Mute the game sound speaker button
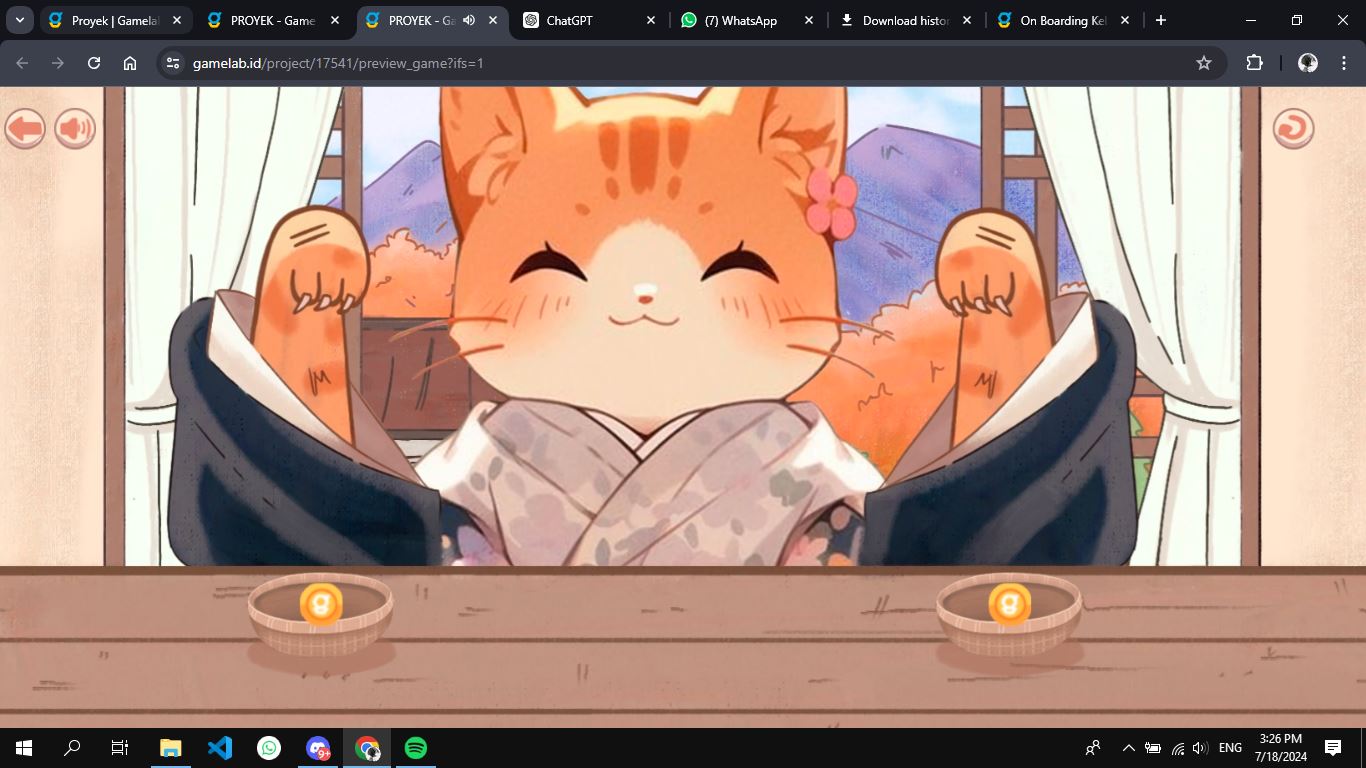This screenshot has height=768, width=1366. (75, 129)
